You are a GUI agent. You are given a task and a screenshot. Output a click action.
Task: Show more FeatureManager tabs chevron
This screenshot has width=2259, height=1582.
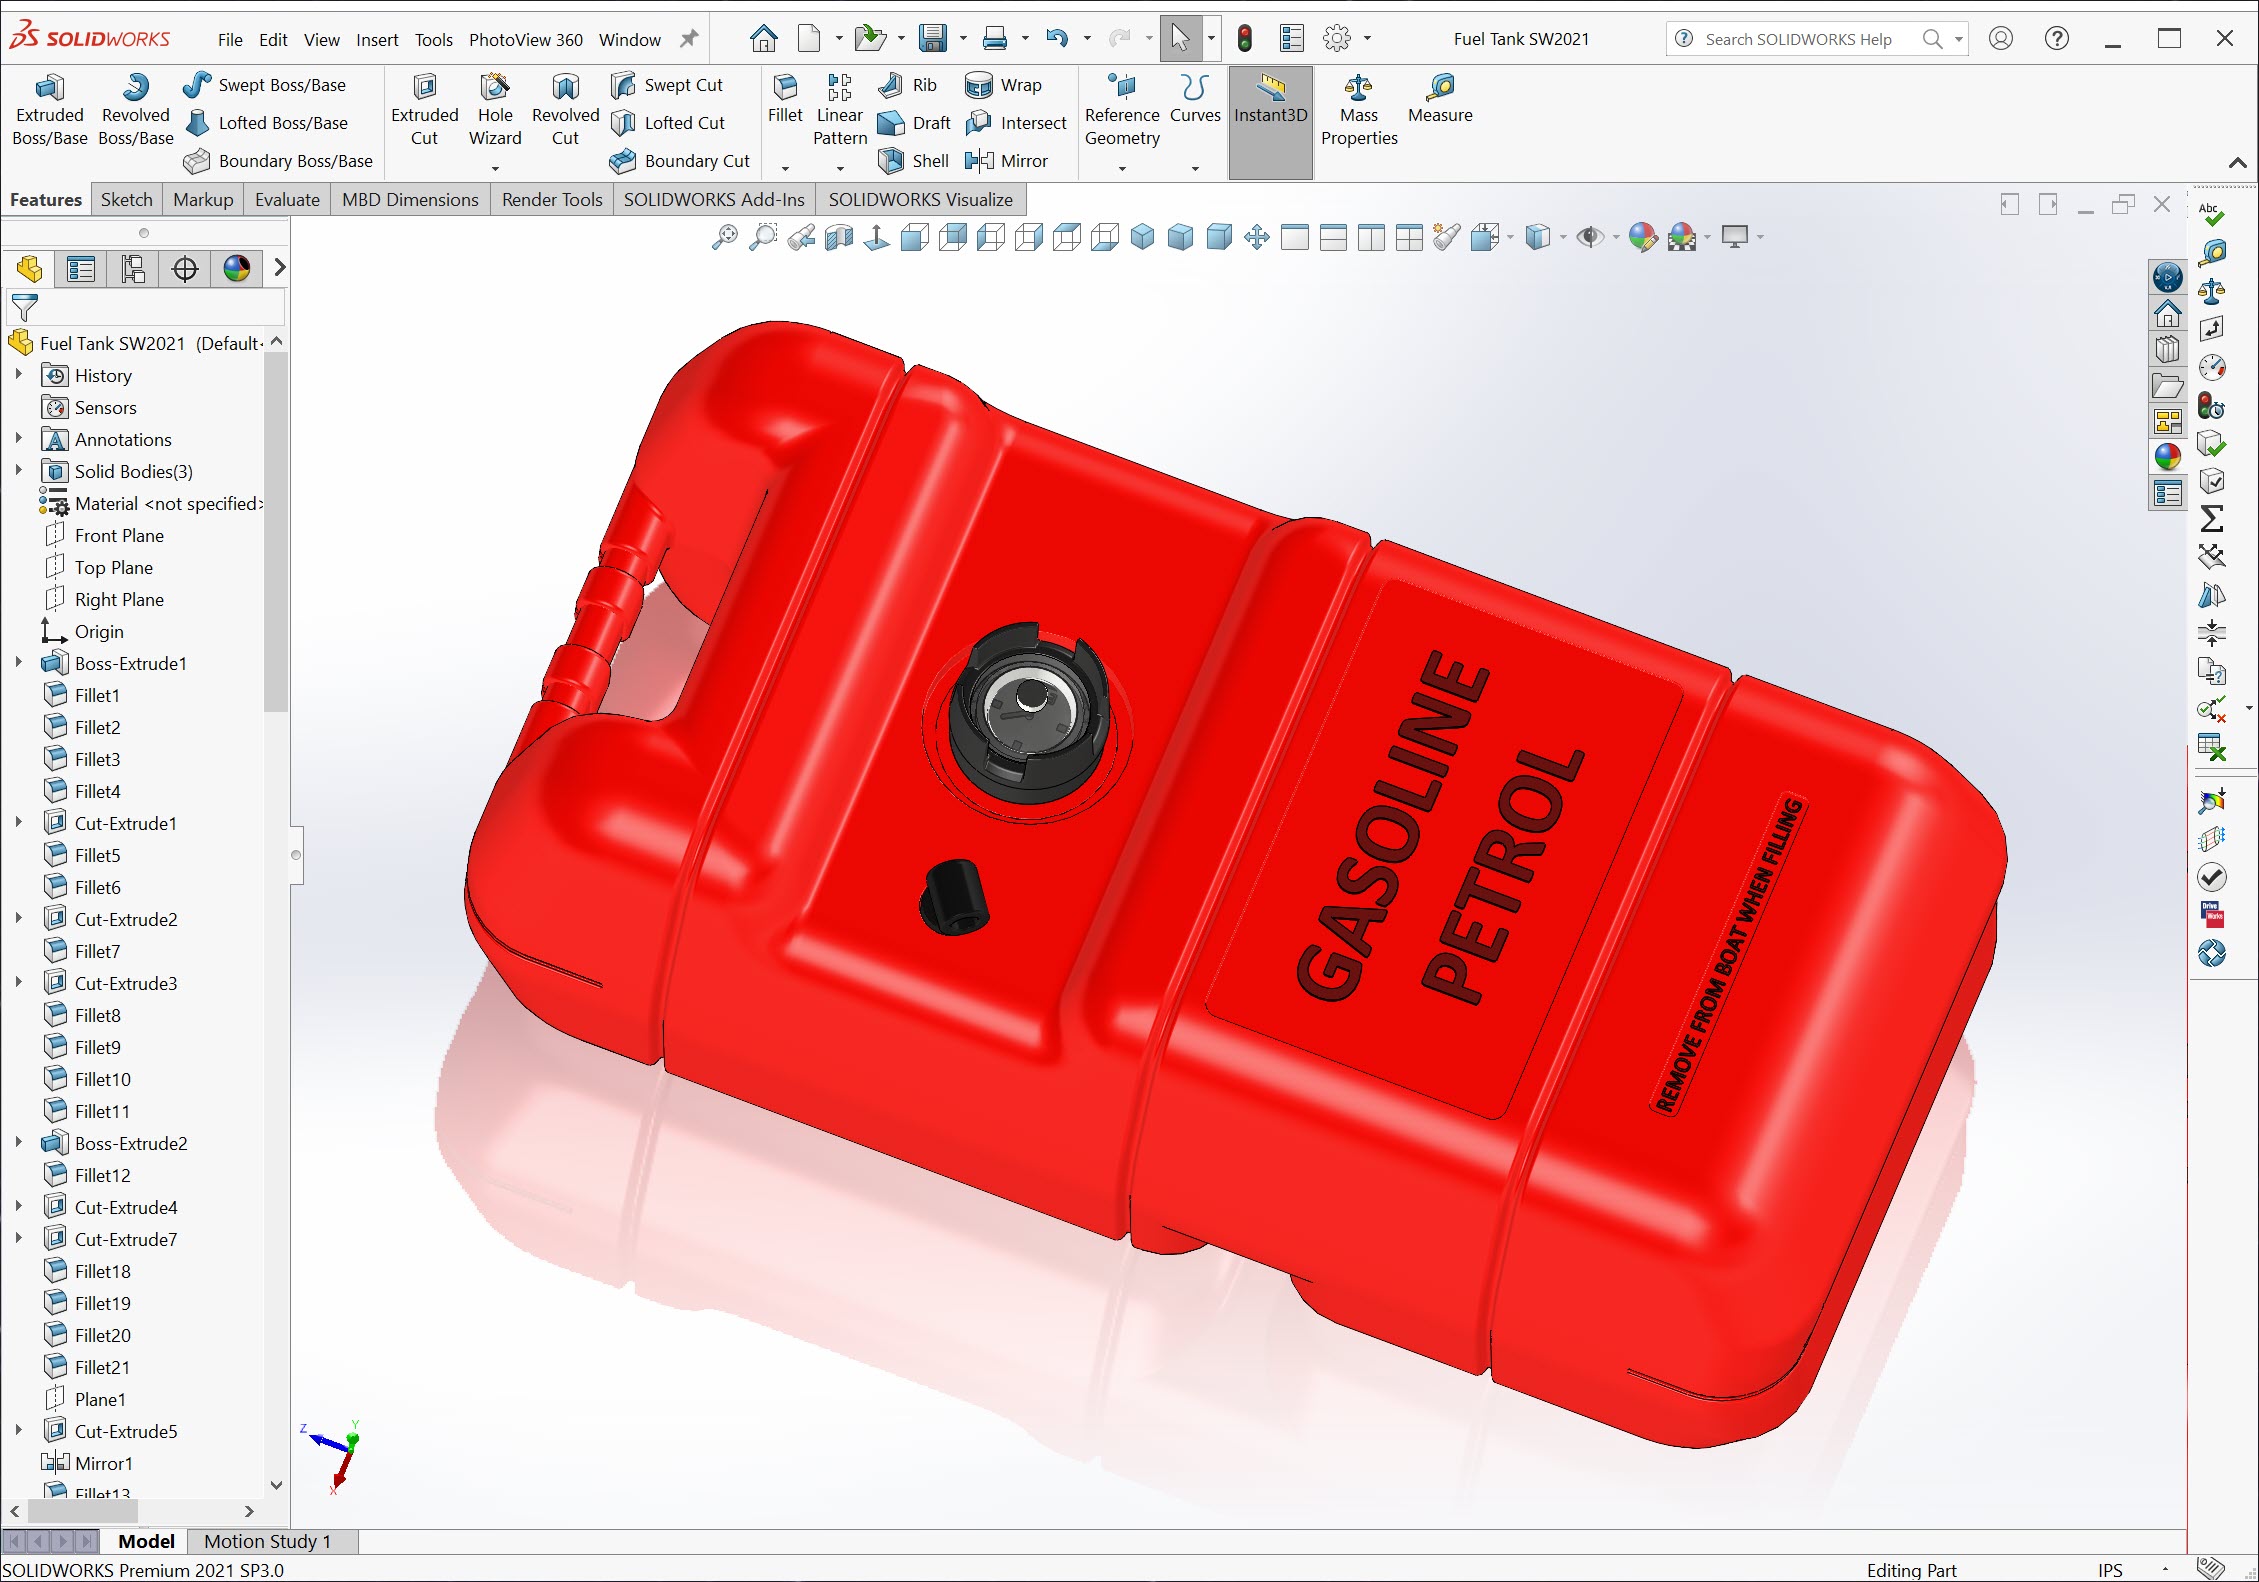point(279,268)
